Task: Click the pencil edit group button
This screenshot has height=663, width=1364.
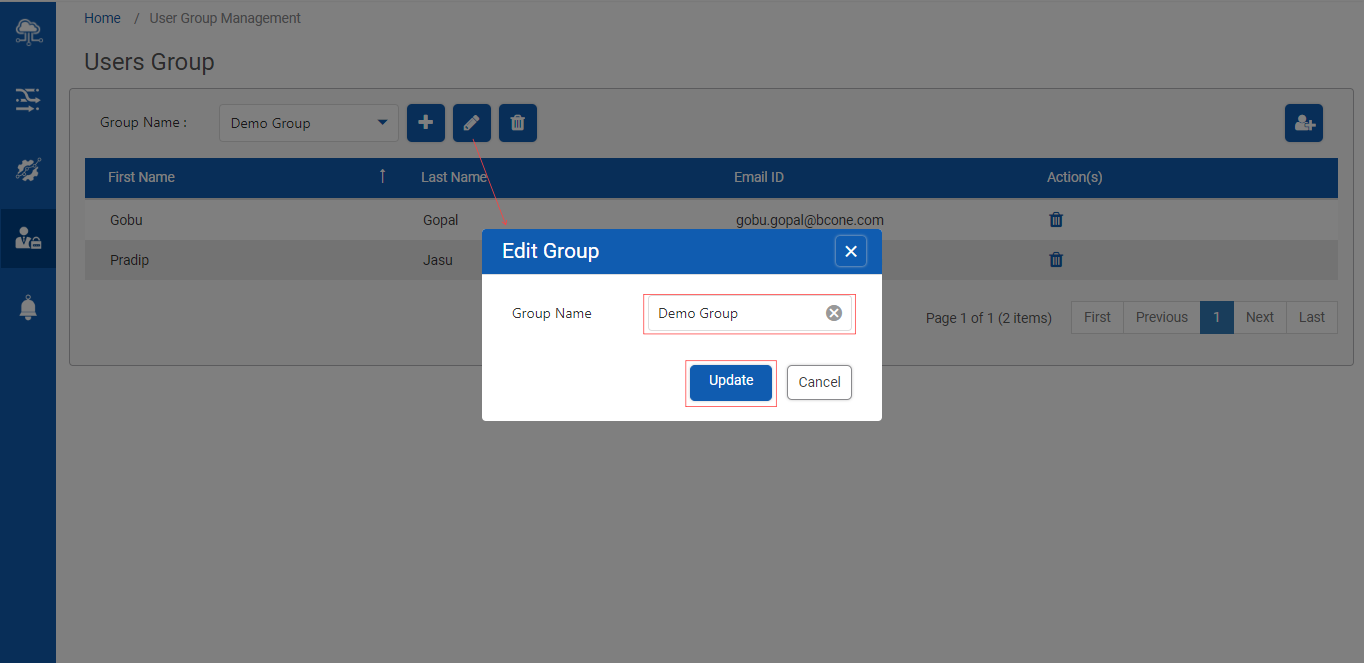Action: point(472,123)
